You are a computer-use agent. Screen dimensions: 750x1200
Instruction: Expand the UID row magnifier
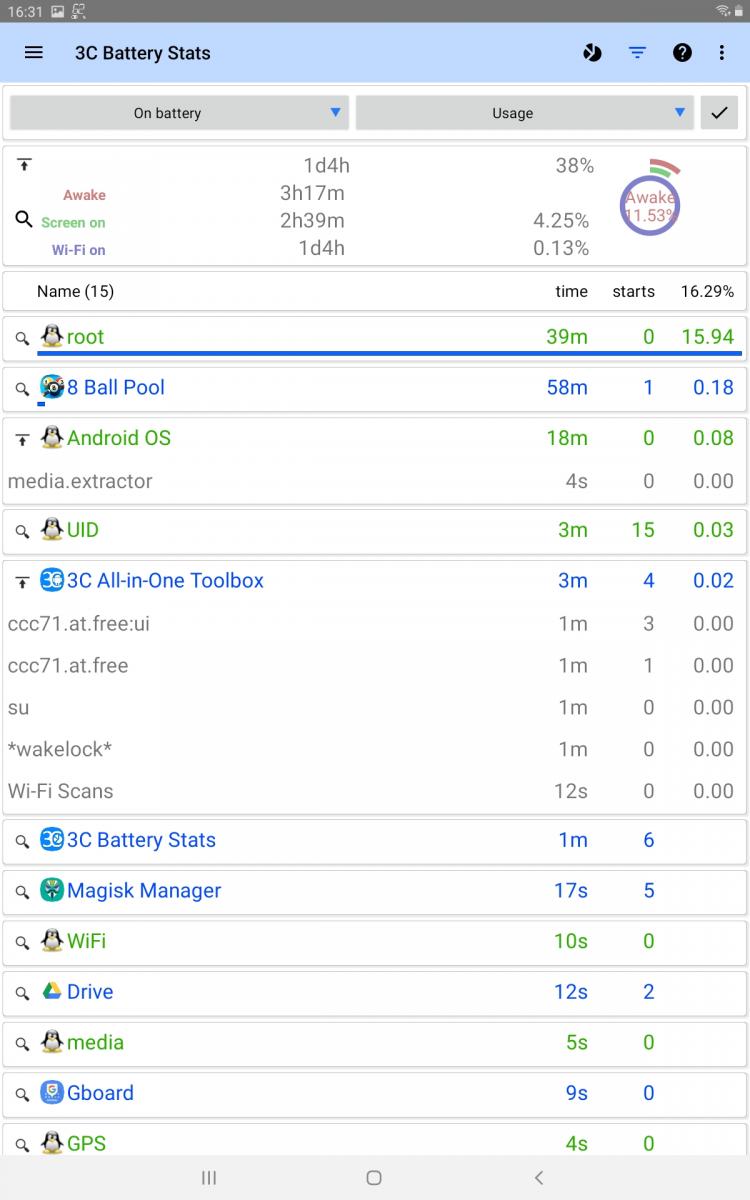(22, 531)
